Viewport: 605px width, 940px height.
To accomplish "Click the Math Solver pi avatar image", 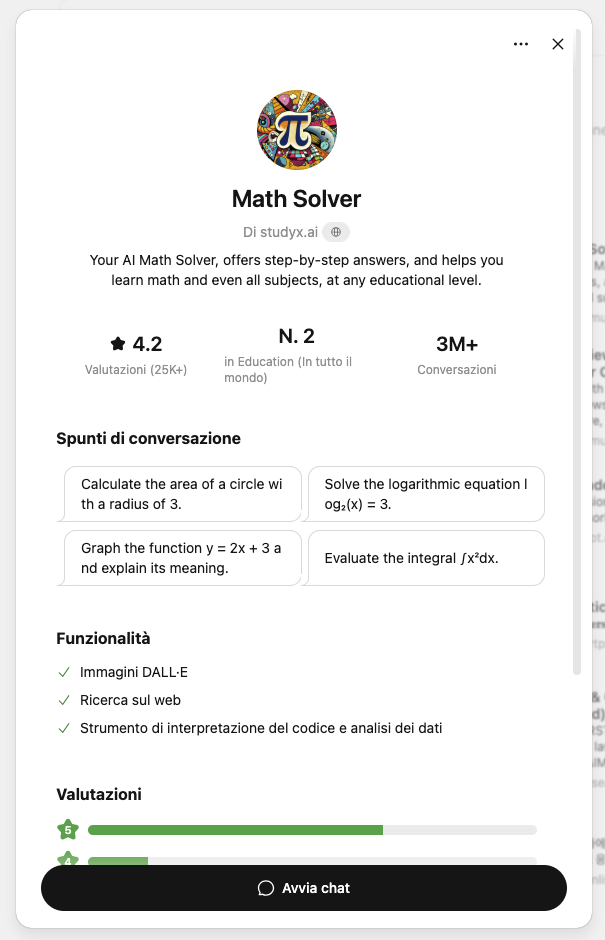I will click(x=296, y=129).
